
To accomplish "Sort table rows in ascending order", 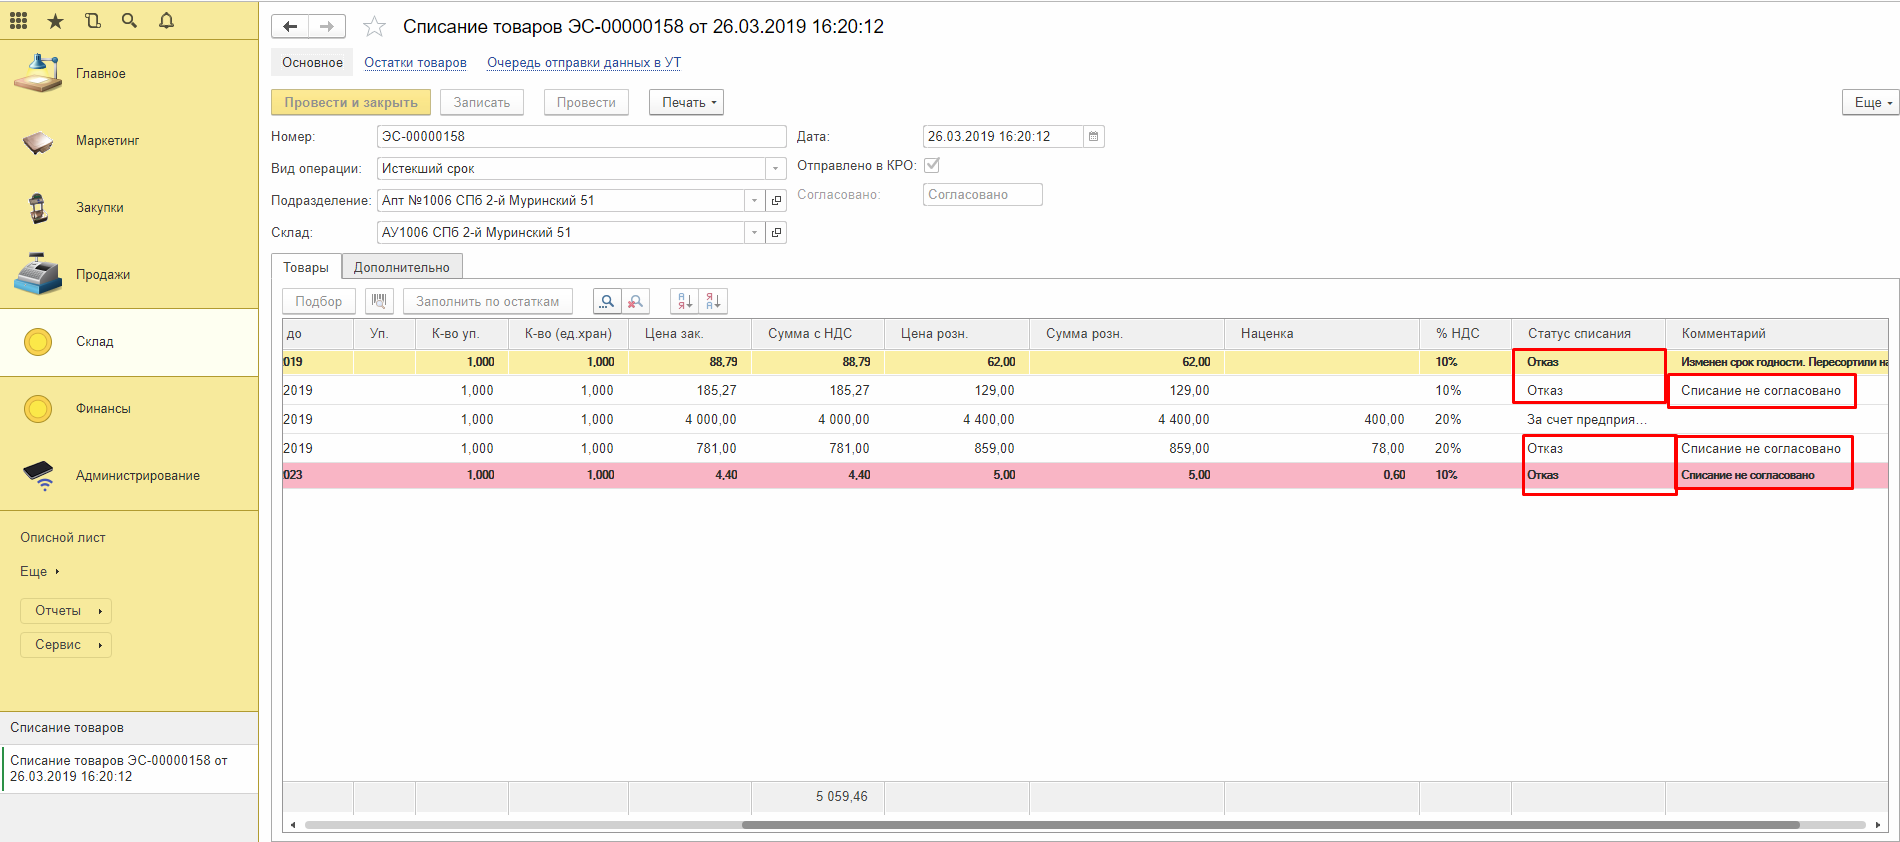I will pyautogui.click(x=685, y=301).
